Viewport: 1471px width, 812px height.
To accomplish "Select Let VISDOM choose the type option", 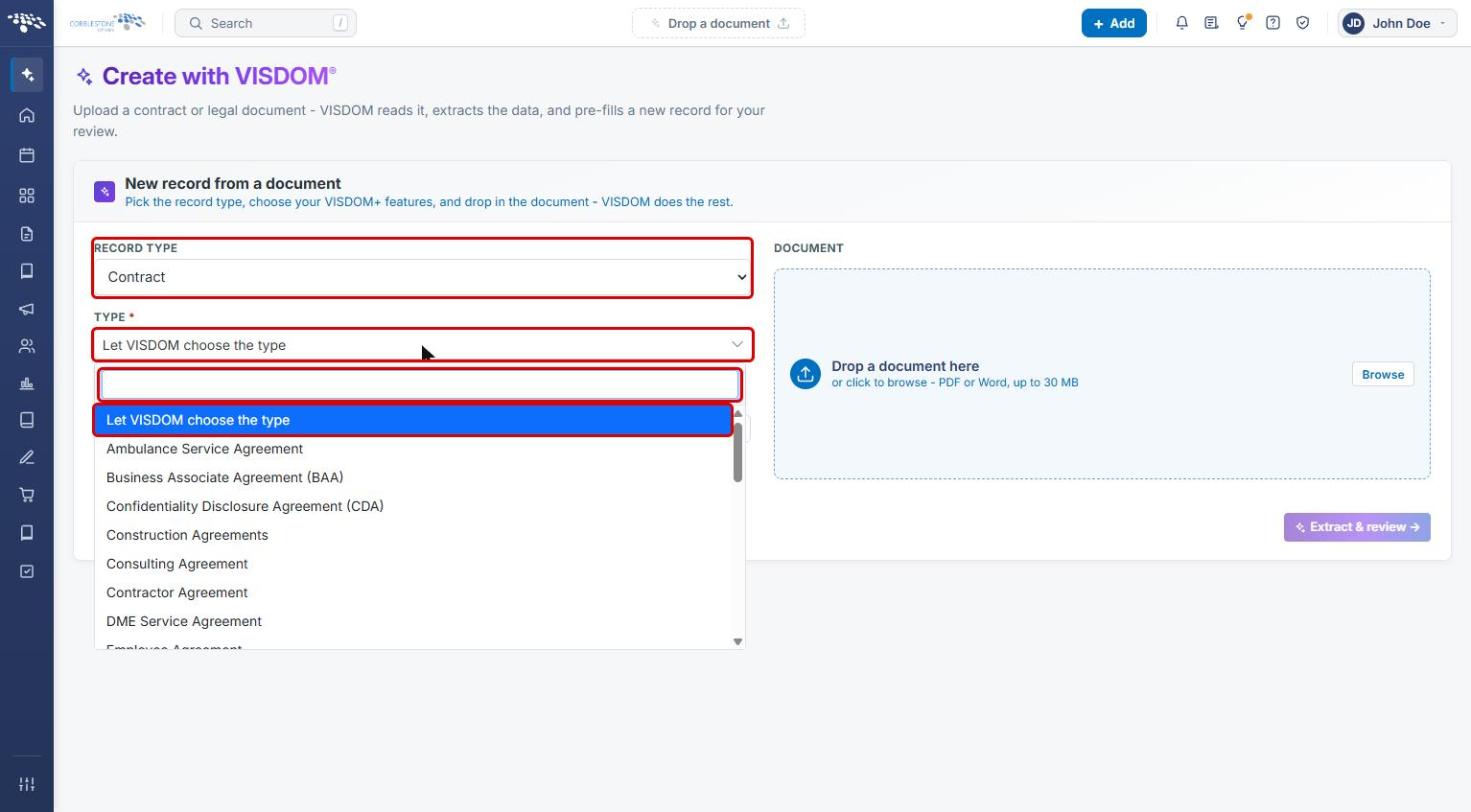I will (x=413, y=420).
